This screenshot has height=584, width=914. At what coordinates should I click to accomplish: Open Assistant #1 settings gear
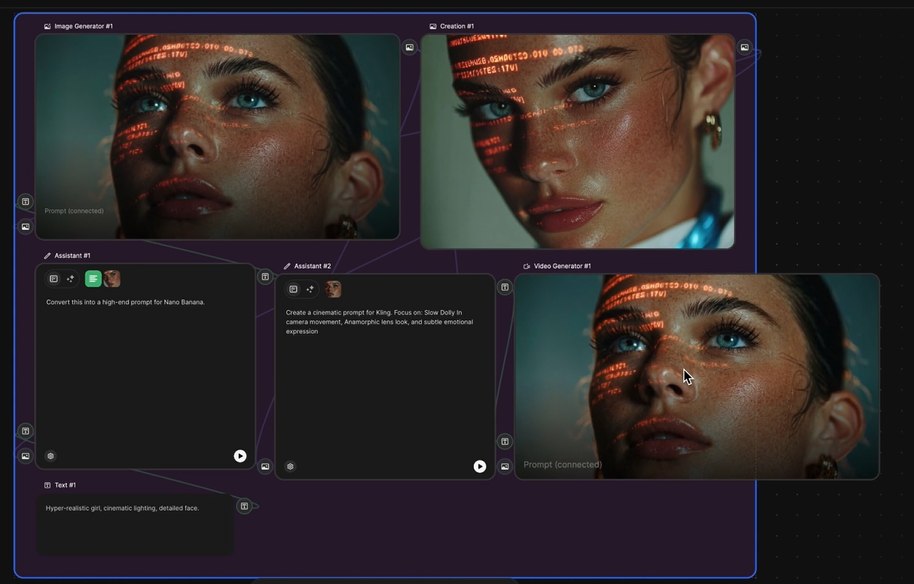(51, 456)
